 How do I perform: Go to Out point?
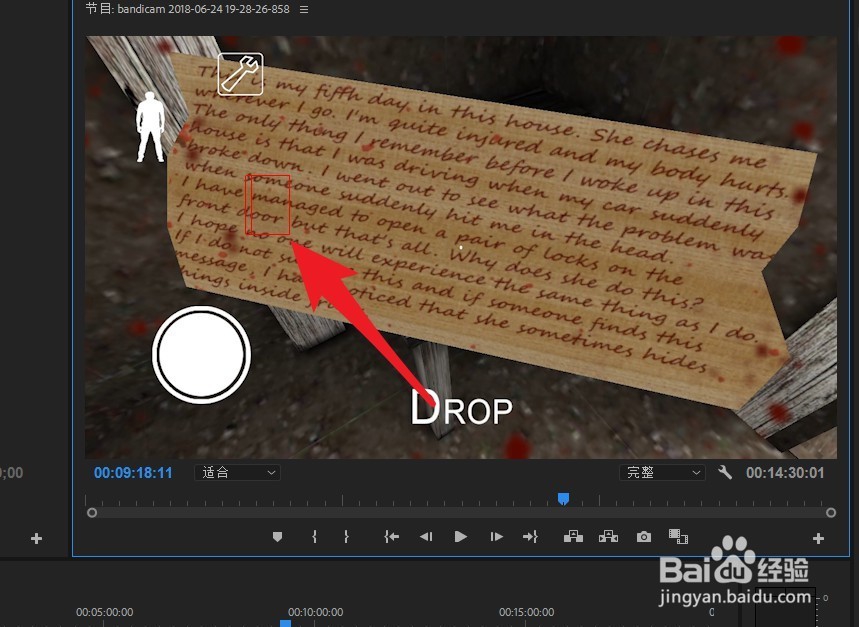point(530,537)
